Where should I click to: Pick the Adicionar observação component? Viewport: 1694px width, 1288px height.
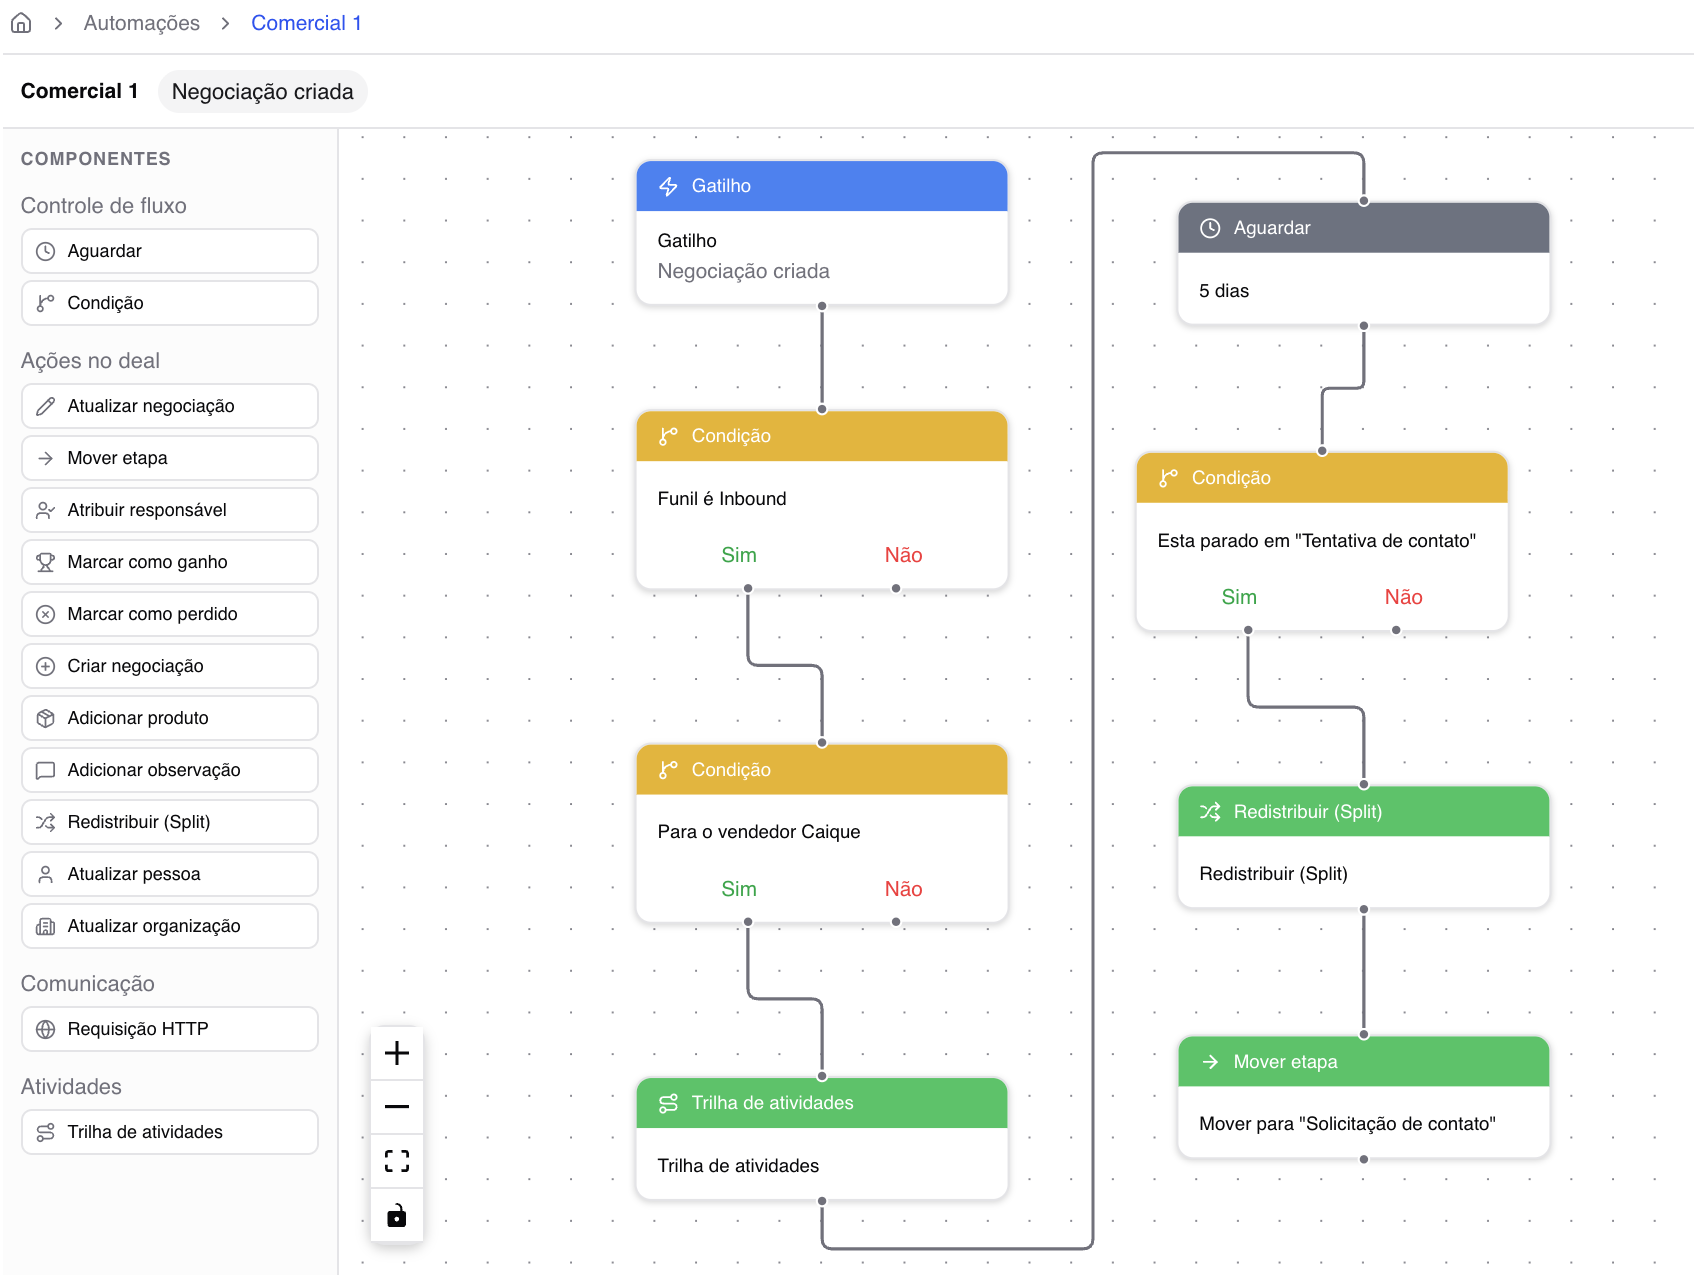169,770
